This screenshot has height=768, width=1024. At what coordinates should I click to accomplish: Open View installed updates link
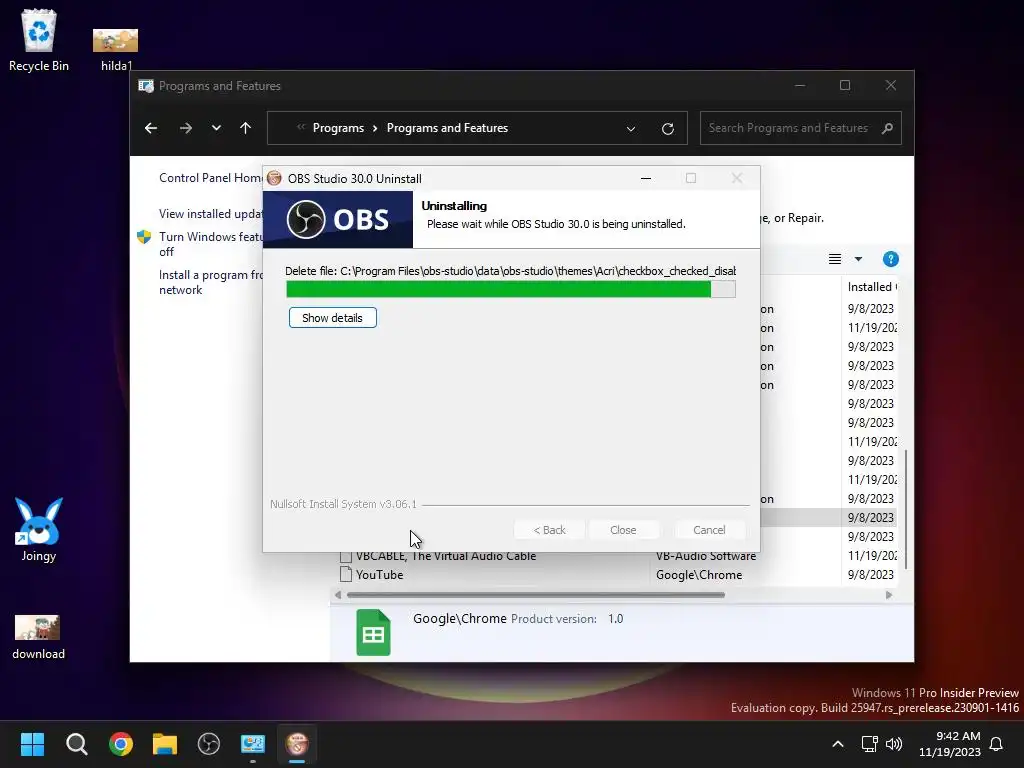[x=210, y=214]
